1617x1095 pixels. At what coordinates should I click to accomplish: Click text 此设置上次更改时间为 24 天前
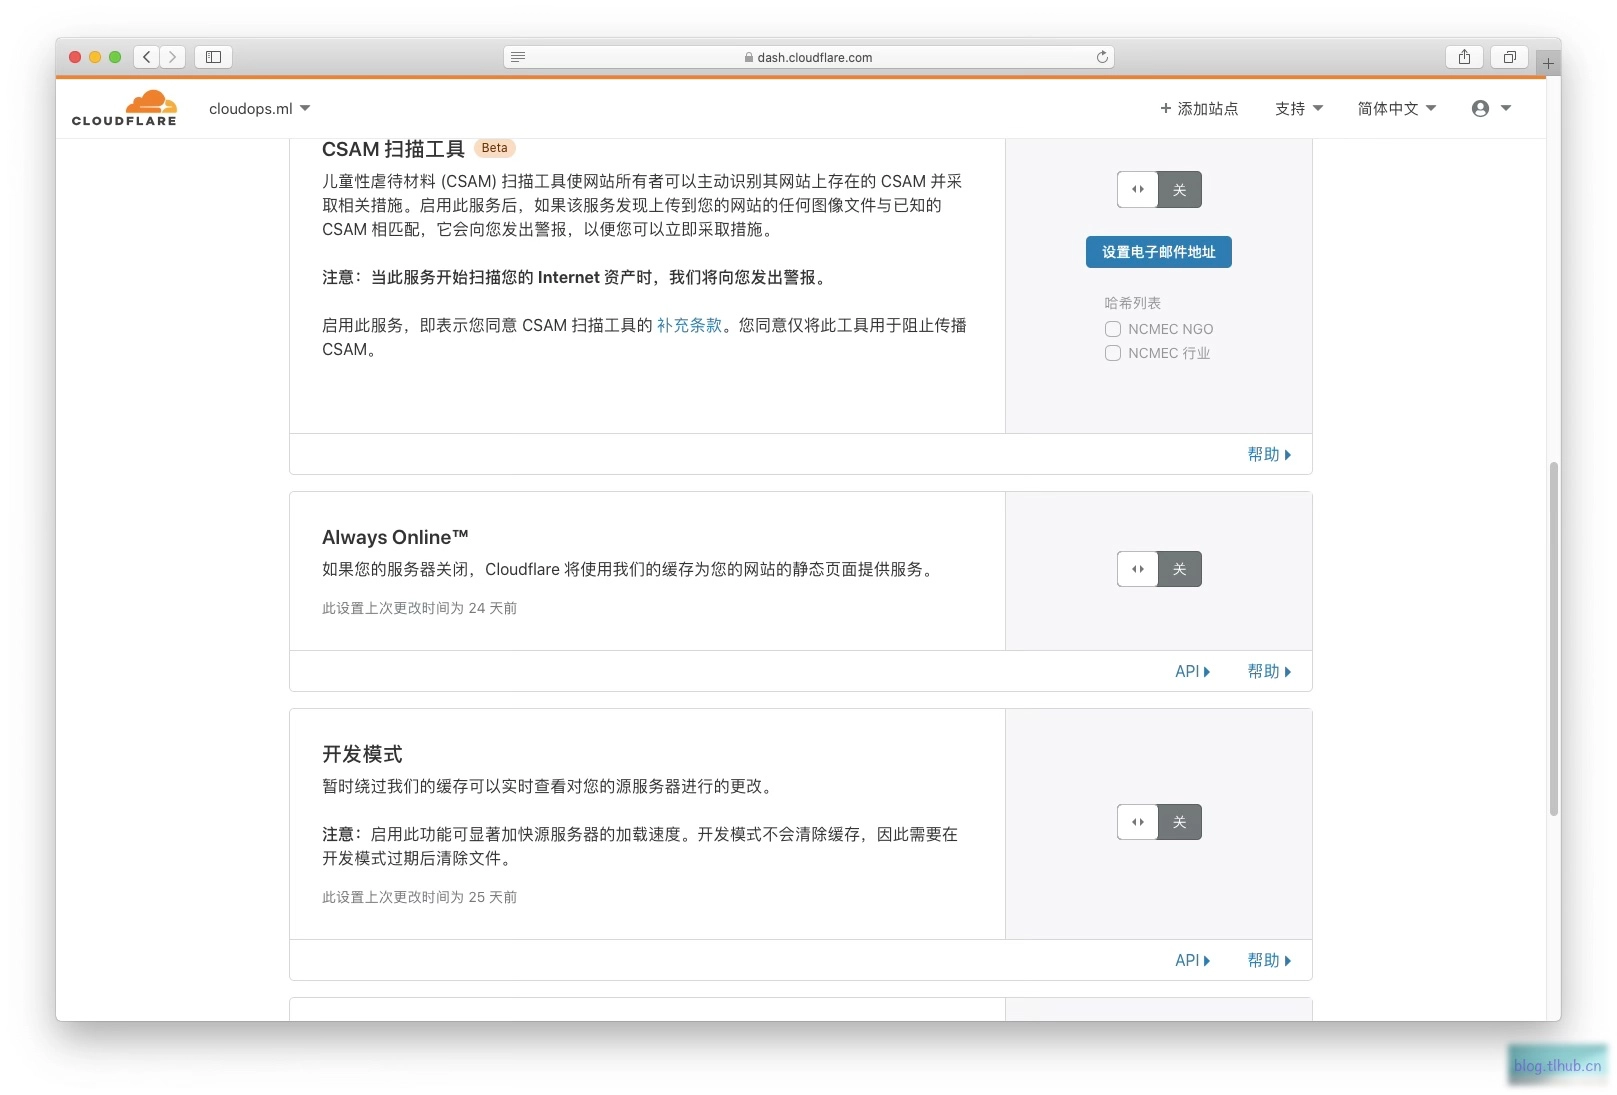(x=419, y=608)
